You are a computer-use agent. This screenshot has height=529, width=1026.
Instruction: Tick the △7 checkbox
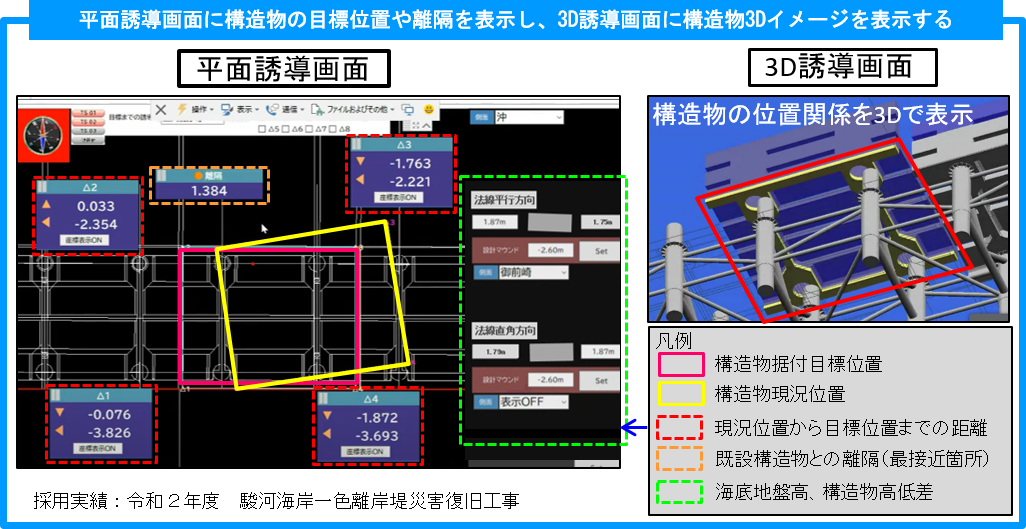pos(310,130)
